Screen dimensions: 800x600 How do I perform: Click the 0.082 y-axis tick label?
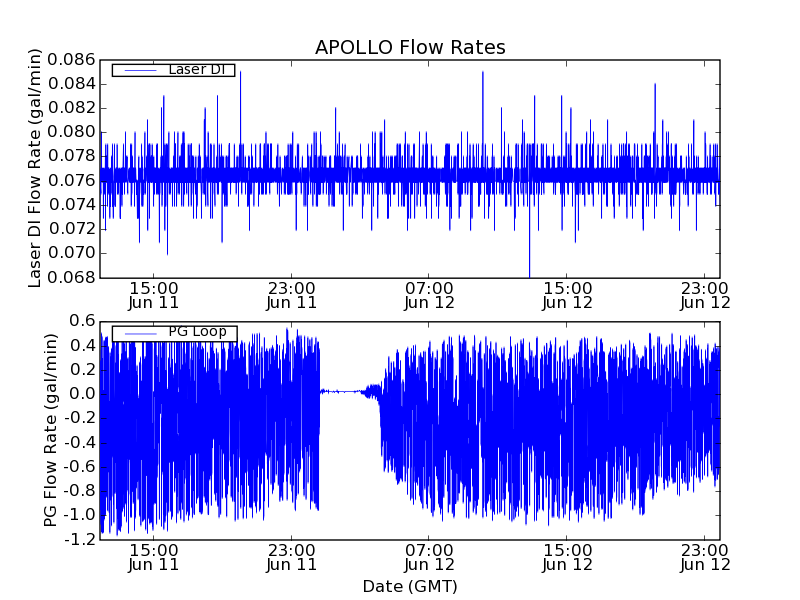(x=71, y=108)
